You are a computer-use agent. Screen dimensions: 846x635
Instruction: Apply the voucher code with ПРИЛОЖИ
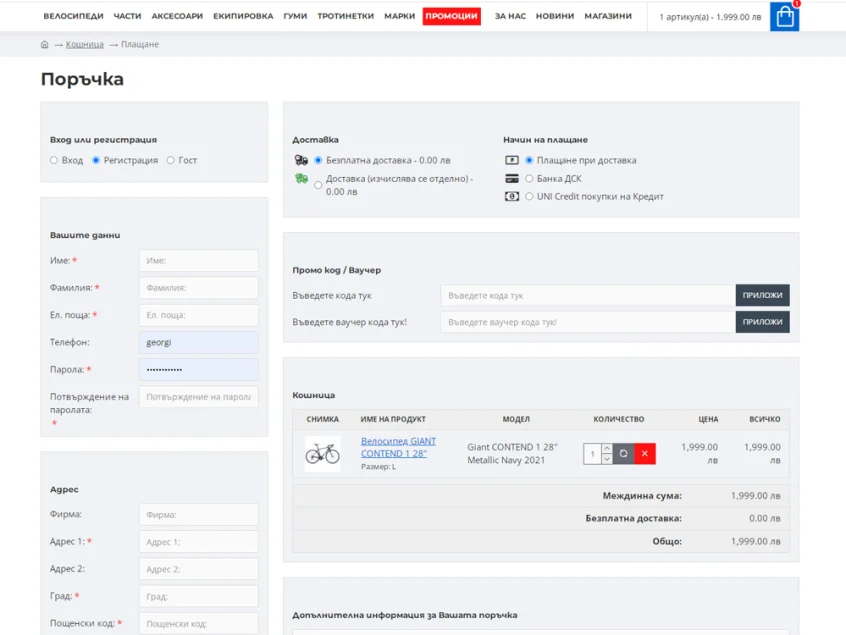click(x=762, y=322)
